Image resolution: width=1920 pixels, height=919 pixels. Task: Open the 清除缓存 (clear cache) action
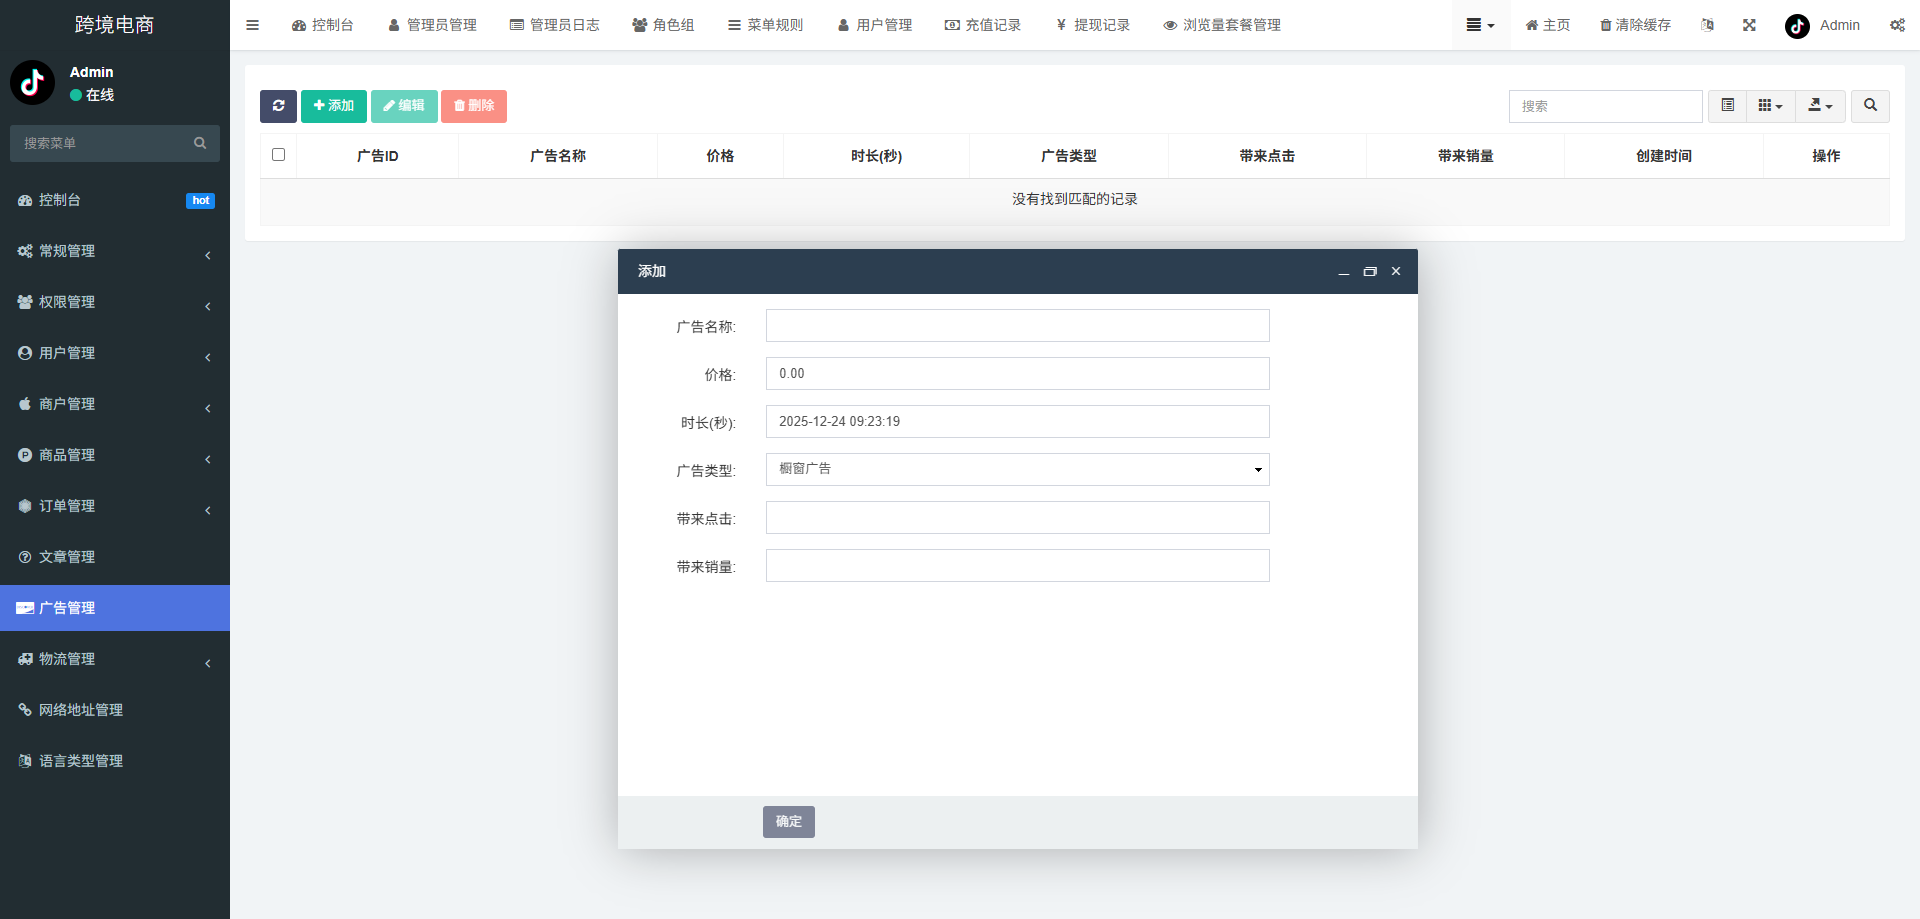point(1634,25)
